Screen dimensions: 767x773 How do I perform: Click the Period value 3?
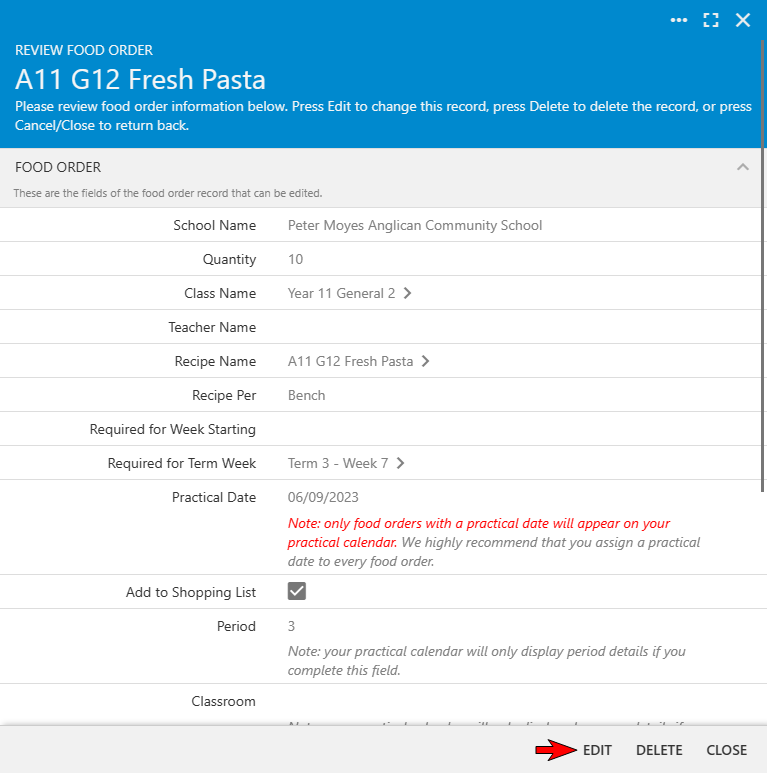292,627
